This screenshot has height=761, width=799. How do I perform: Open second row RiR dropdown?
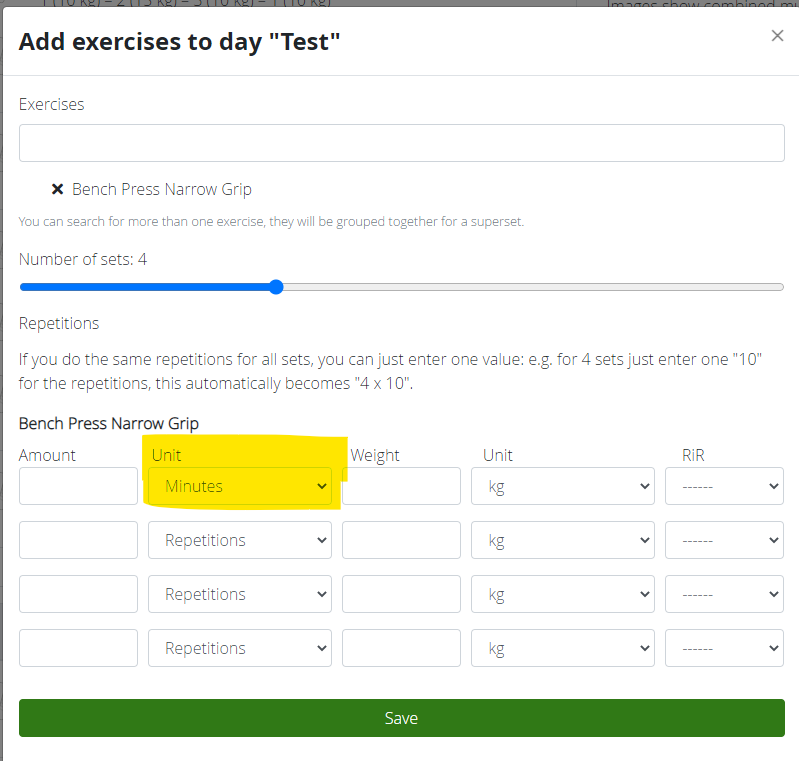[x=724, y=540]
